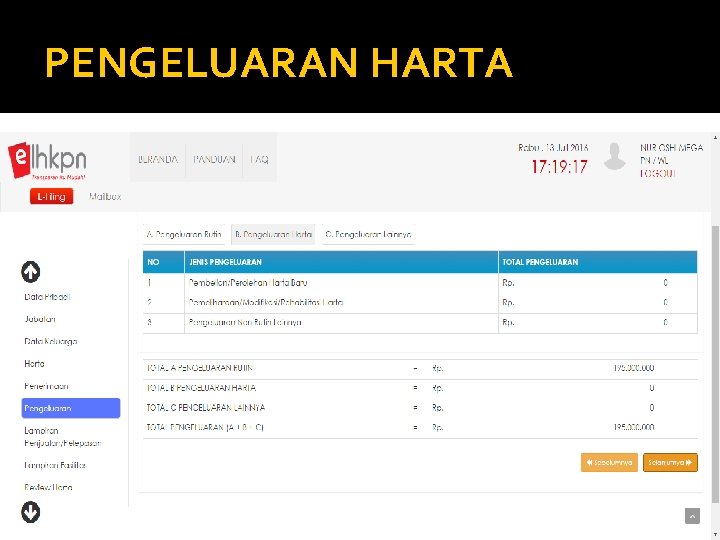Click TOTAL A PENGELUARAN RUTIN label
This screenshot has width=720, height=540.
[199, 368]
